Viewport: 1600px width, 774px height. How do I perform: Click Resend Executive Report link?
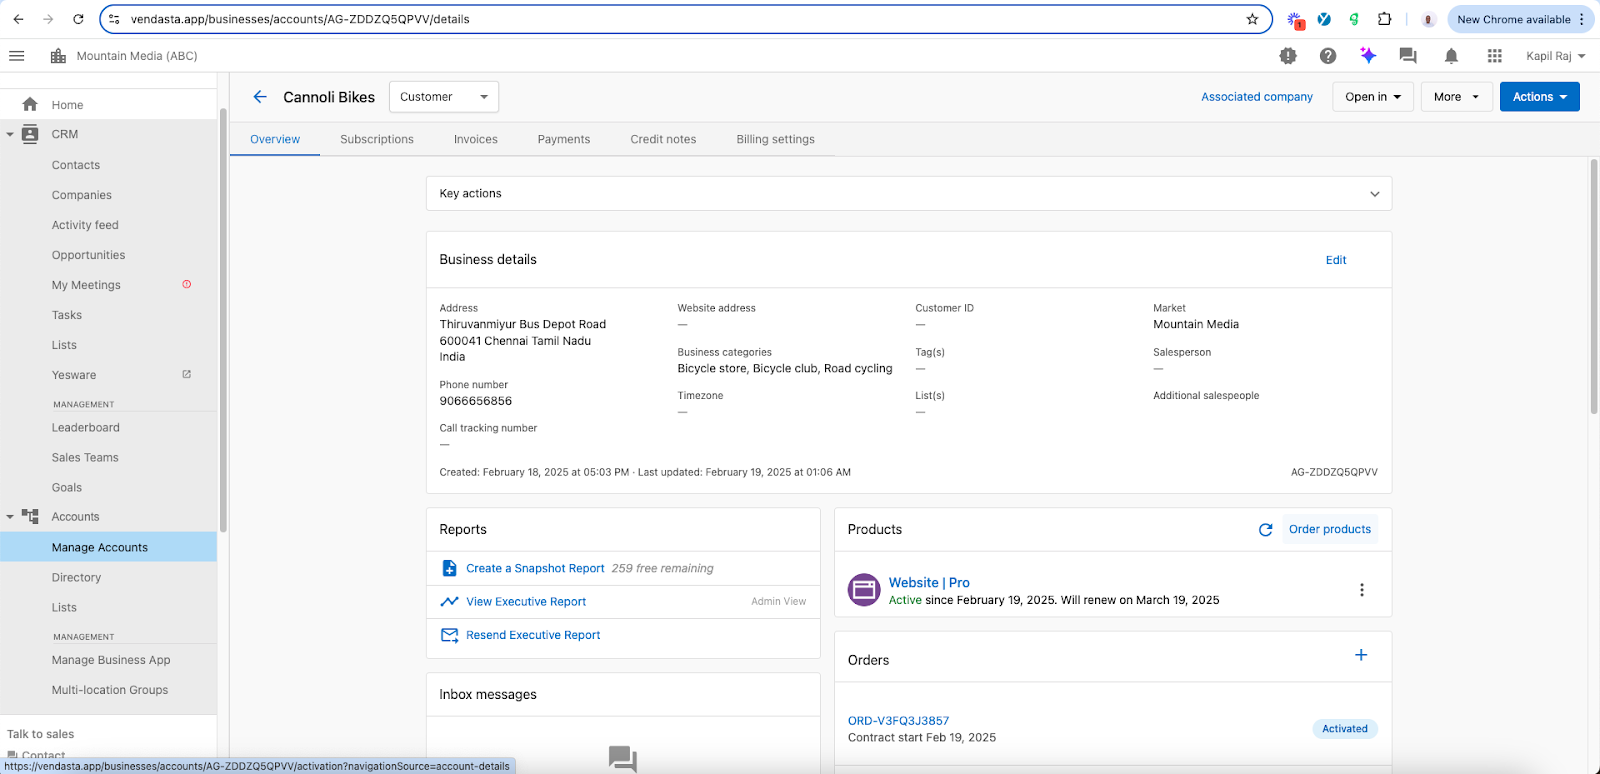click(533, 635)
